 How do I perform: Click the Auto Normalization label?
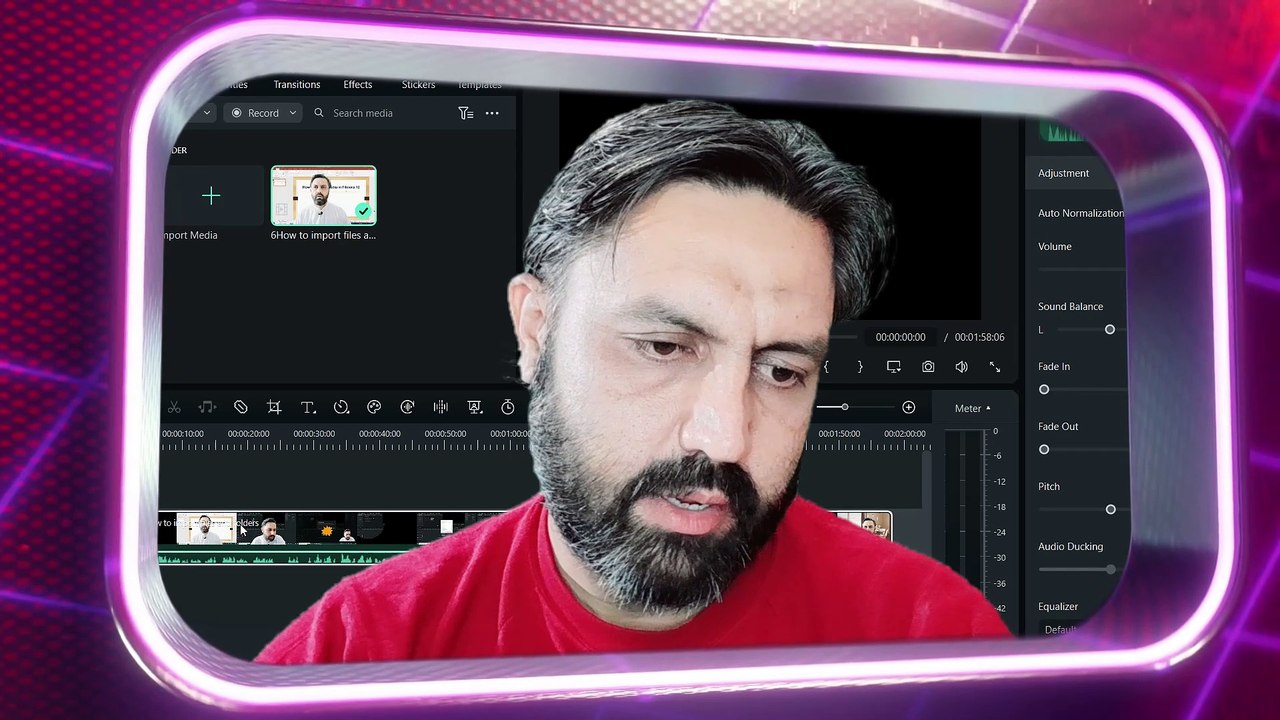click(x=1081, y=213)
